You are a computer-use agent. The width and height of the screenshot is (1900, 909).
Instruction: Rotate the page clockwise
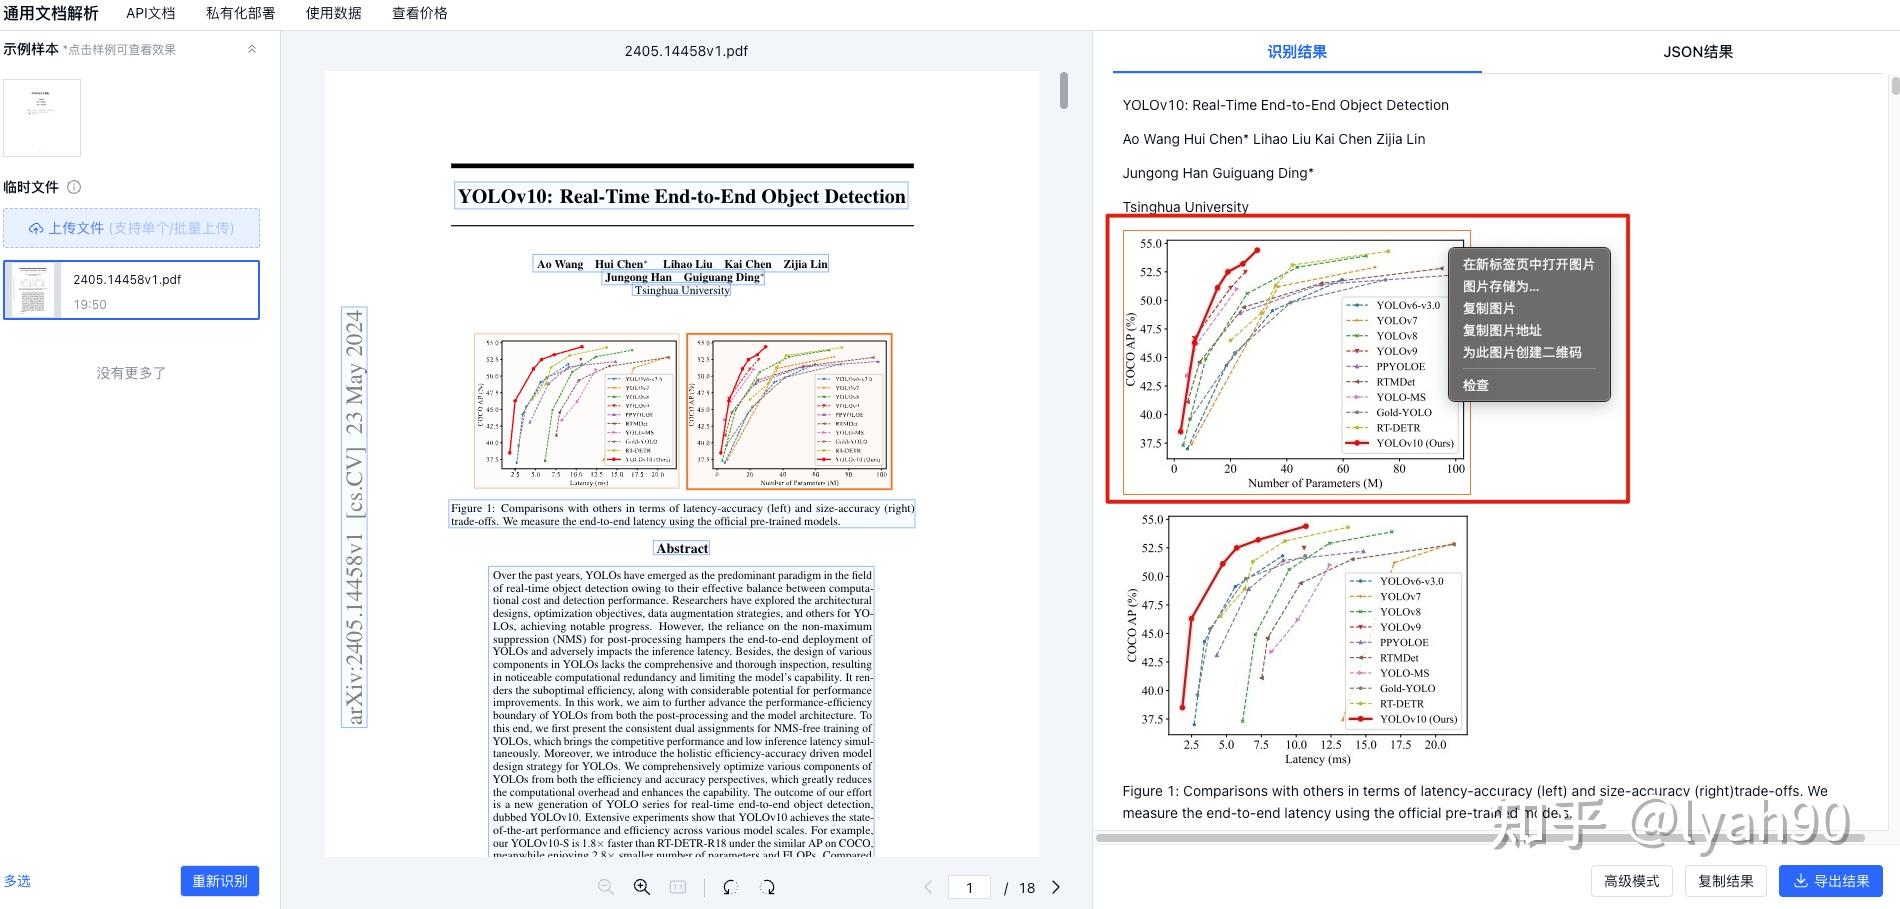[x=767, y=887]
